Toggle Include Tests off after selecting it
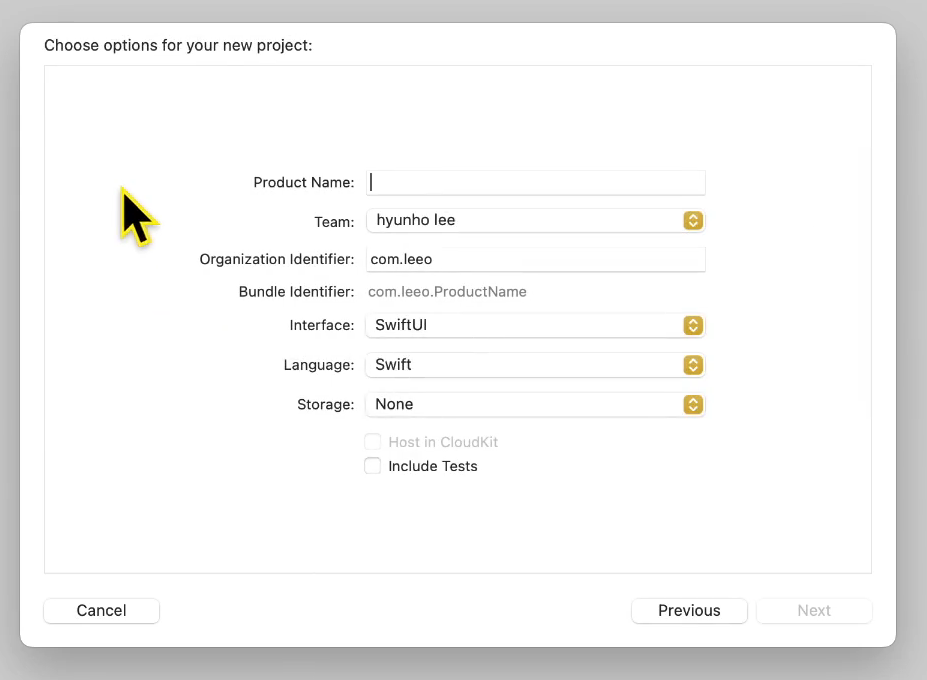This screenshot has width=927, height=680. coord(372,465)
